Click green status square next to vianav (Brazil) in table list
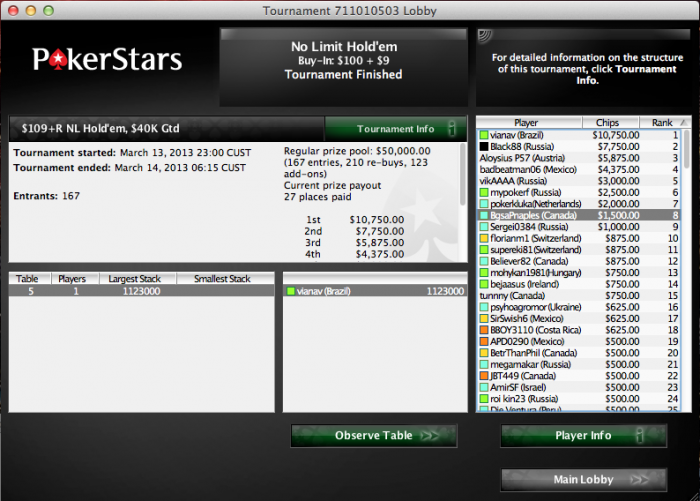The height and width of the screenshot is (501, 700). (x=291, y=292)
